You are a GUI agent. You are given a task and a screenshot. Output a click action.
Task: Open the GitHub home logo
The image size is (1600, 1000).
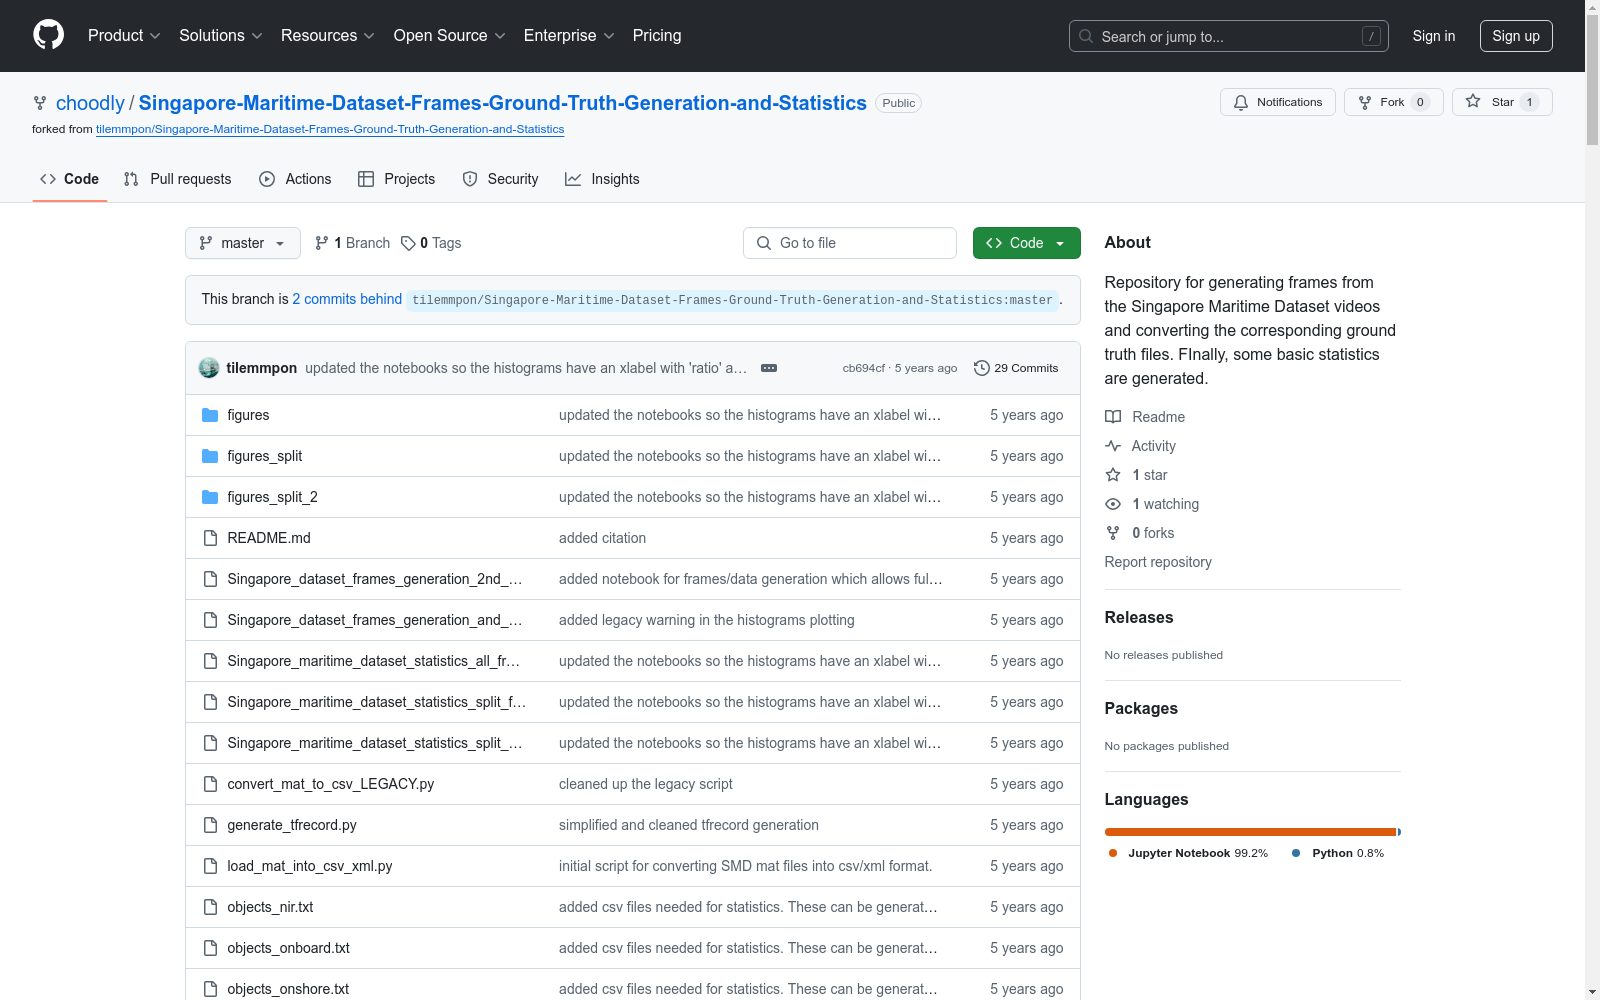48,35
